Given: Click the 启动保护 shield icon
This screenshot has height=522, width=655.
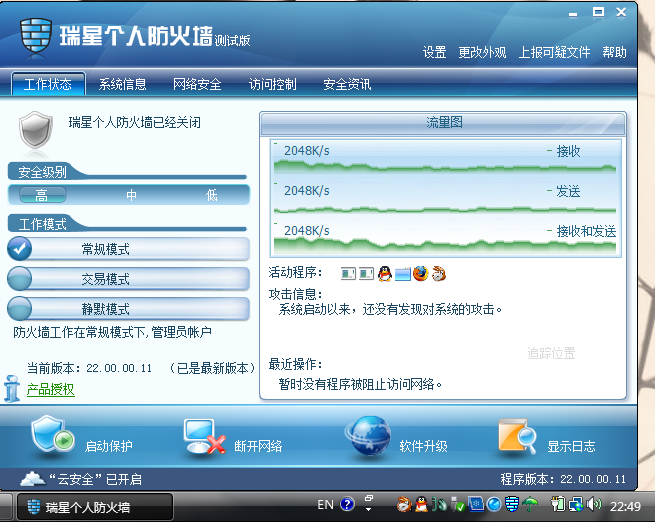Looking at the screenshot, I should pyautogui.click(x=52, y=434).
